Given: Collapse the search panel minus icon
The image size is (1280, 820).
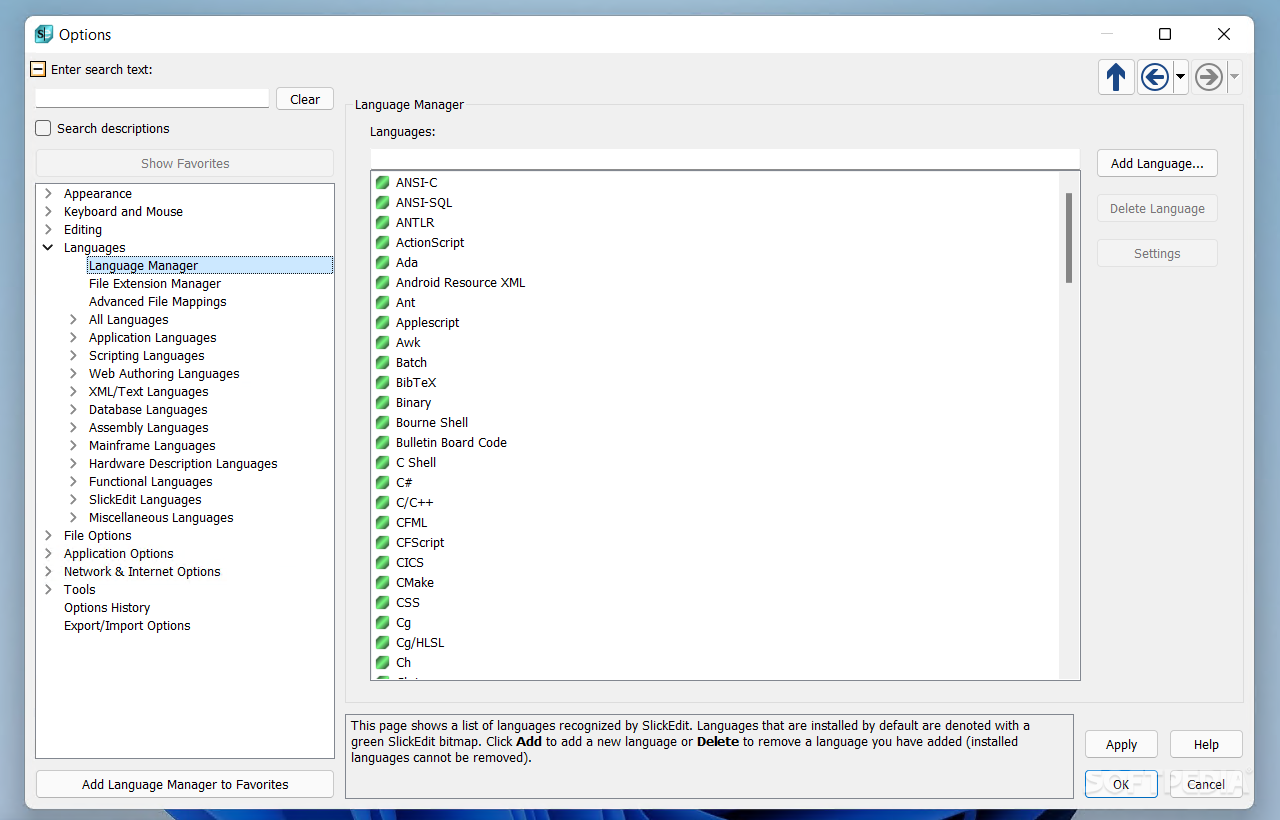Looking at the screenshot, I should [x=38, y=70].
